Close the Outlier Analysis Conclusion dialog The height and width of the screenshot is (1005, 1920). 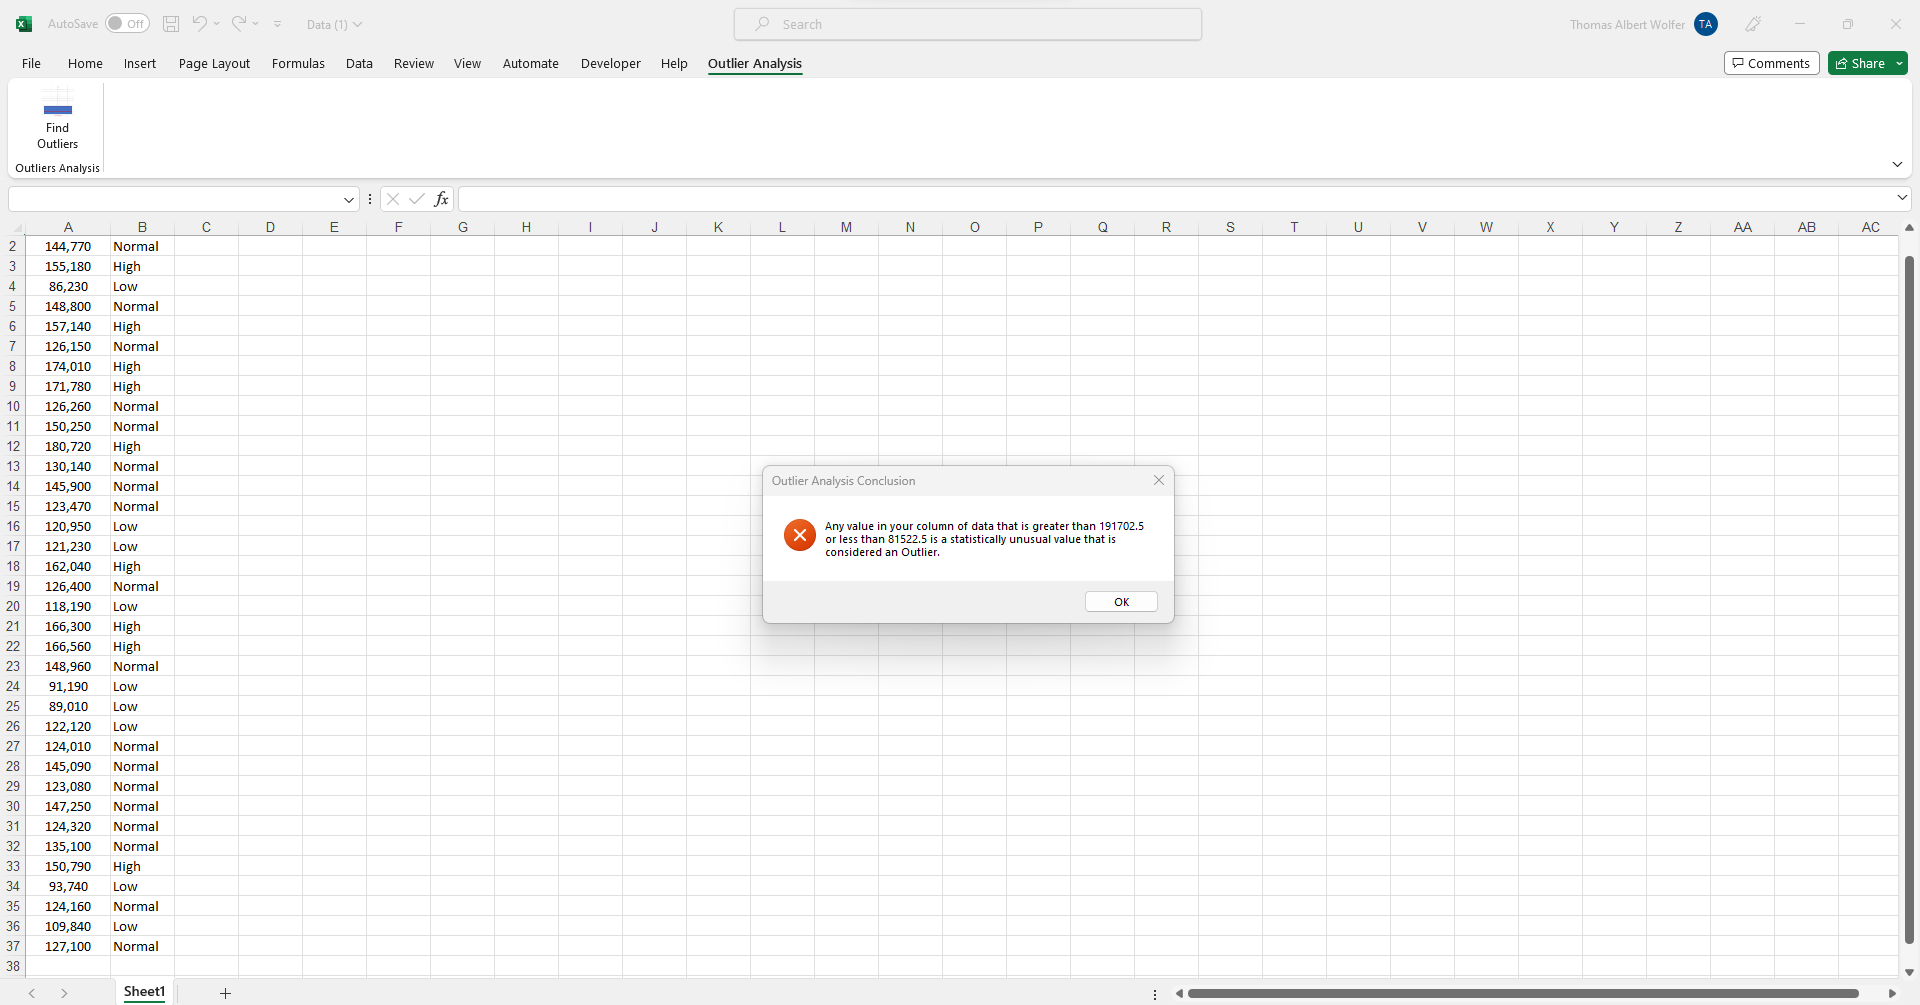coord(1158,481)
